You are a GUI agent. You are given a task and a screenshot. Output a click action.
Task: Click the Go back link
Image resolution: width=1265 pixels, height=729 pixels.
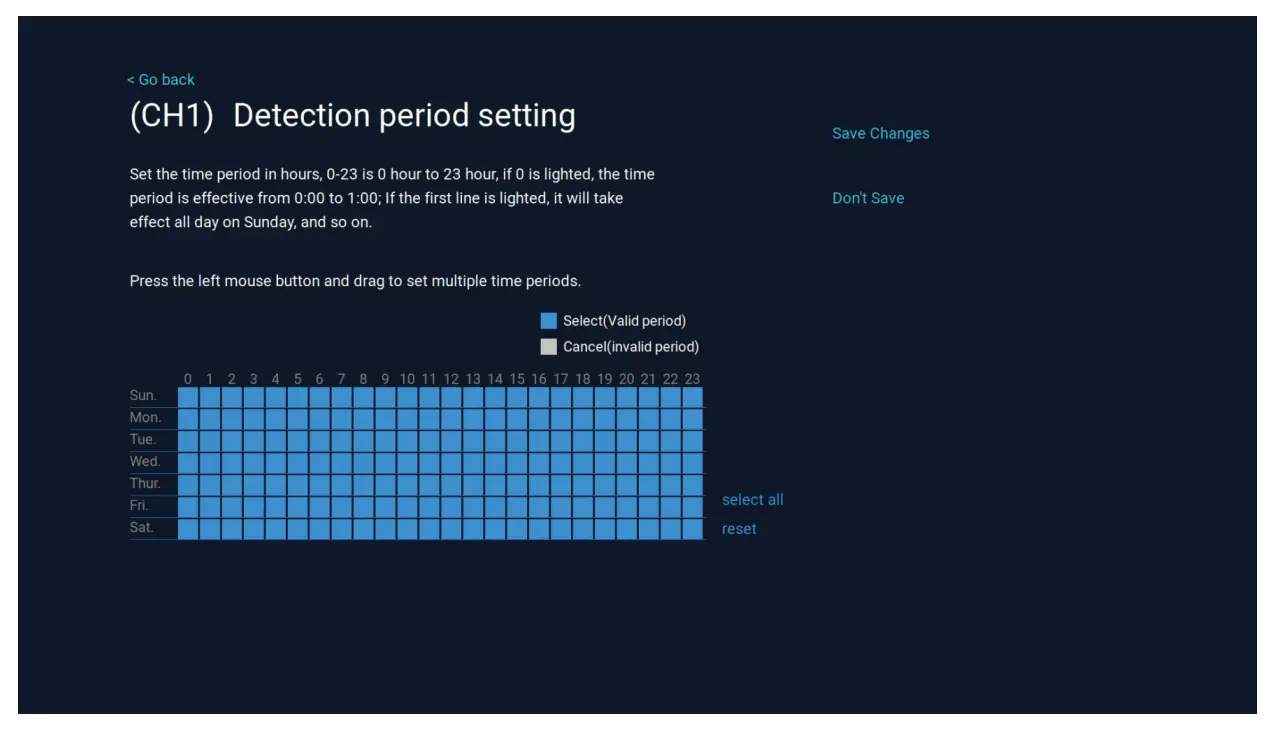click(161, 80)
